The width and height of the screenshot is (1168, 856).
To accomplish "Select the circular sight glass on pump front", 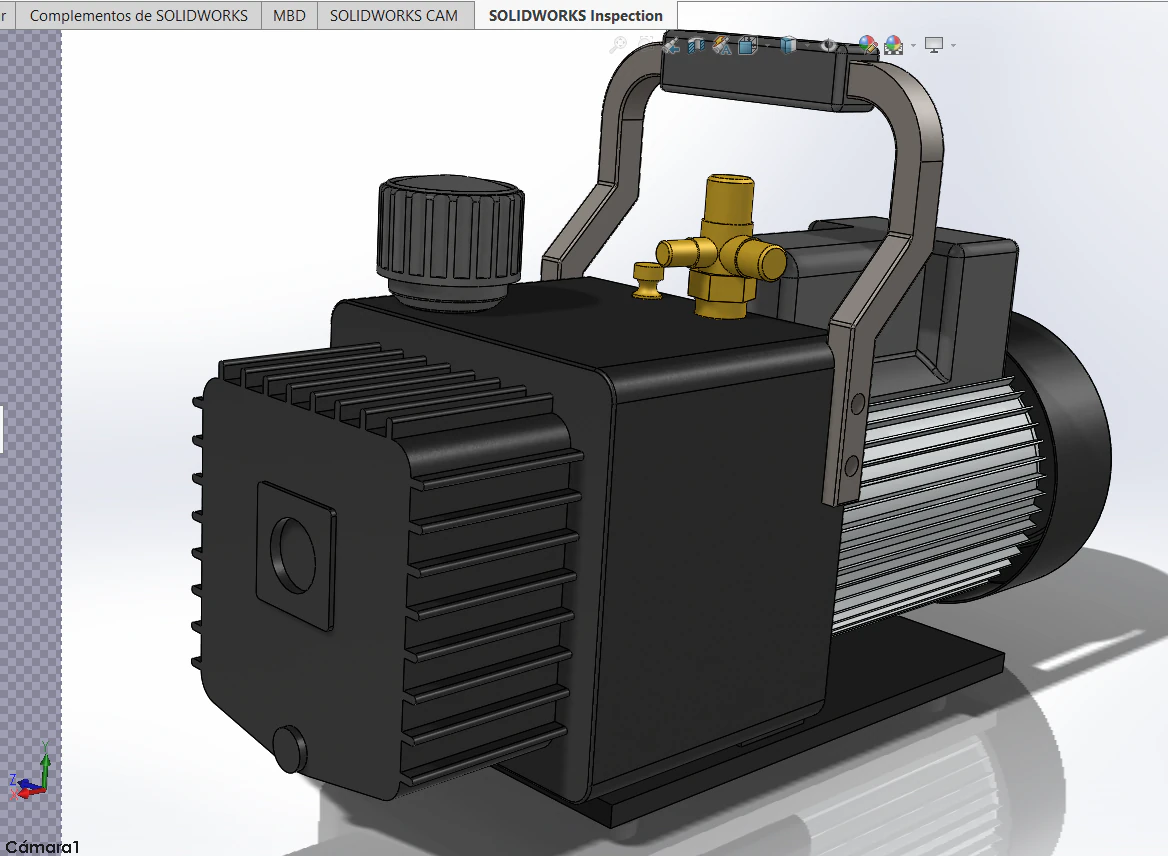I will [293, 555].
